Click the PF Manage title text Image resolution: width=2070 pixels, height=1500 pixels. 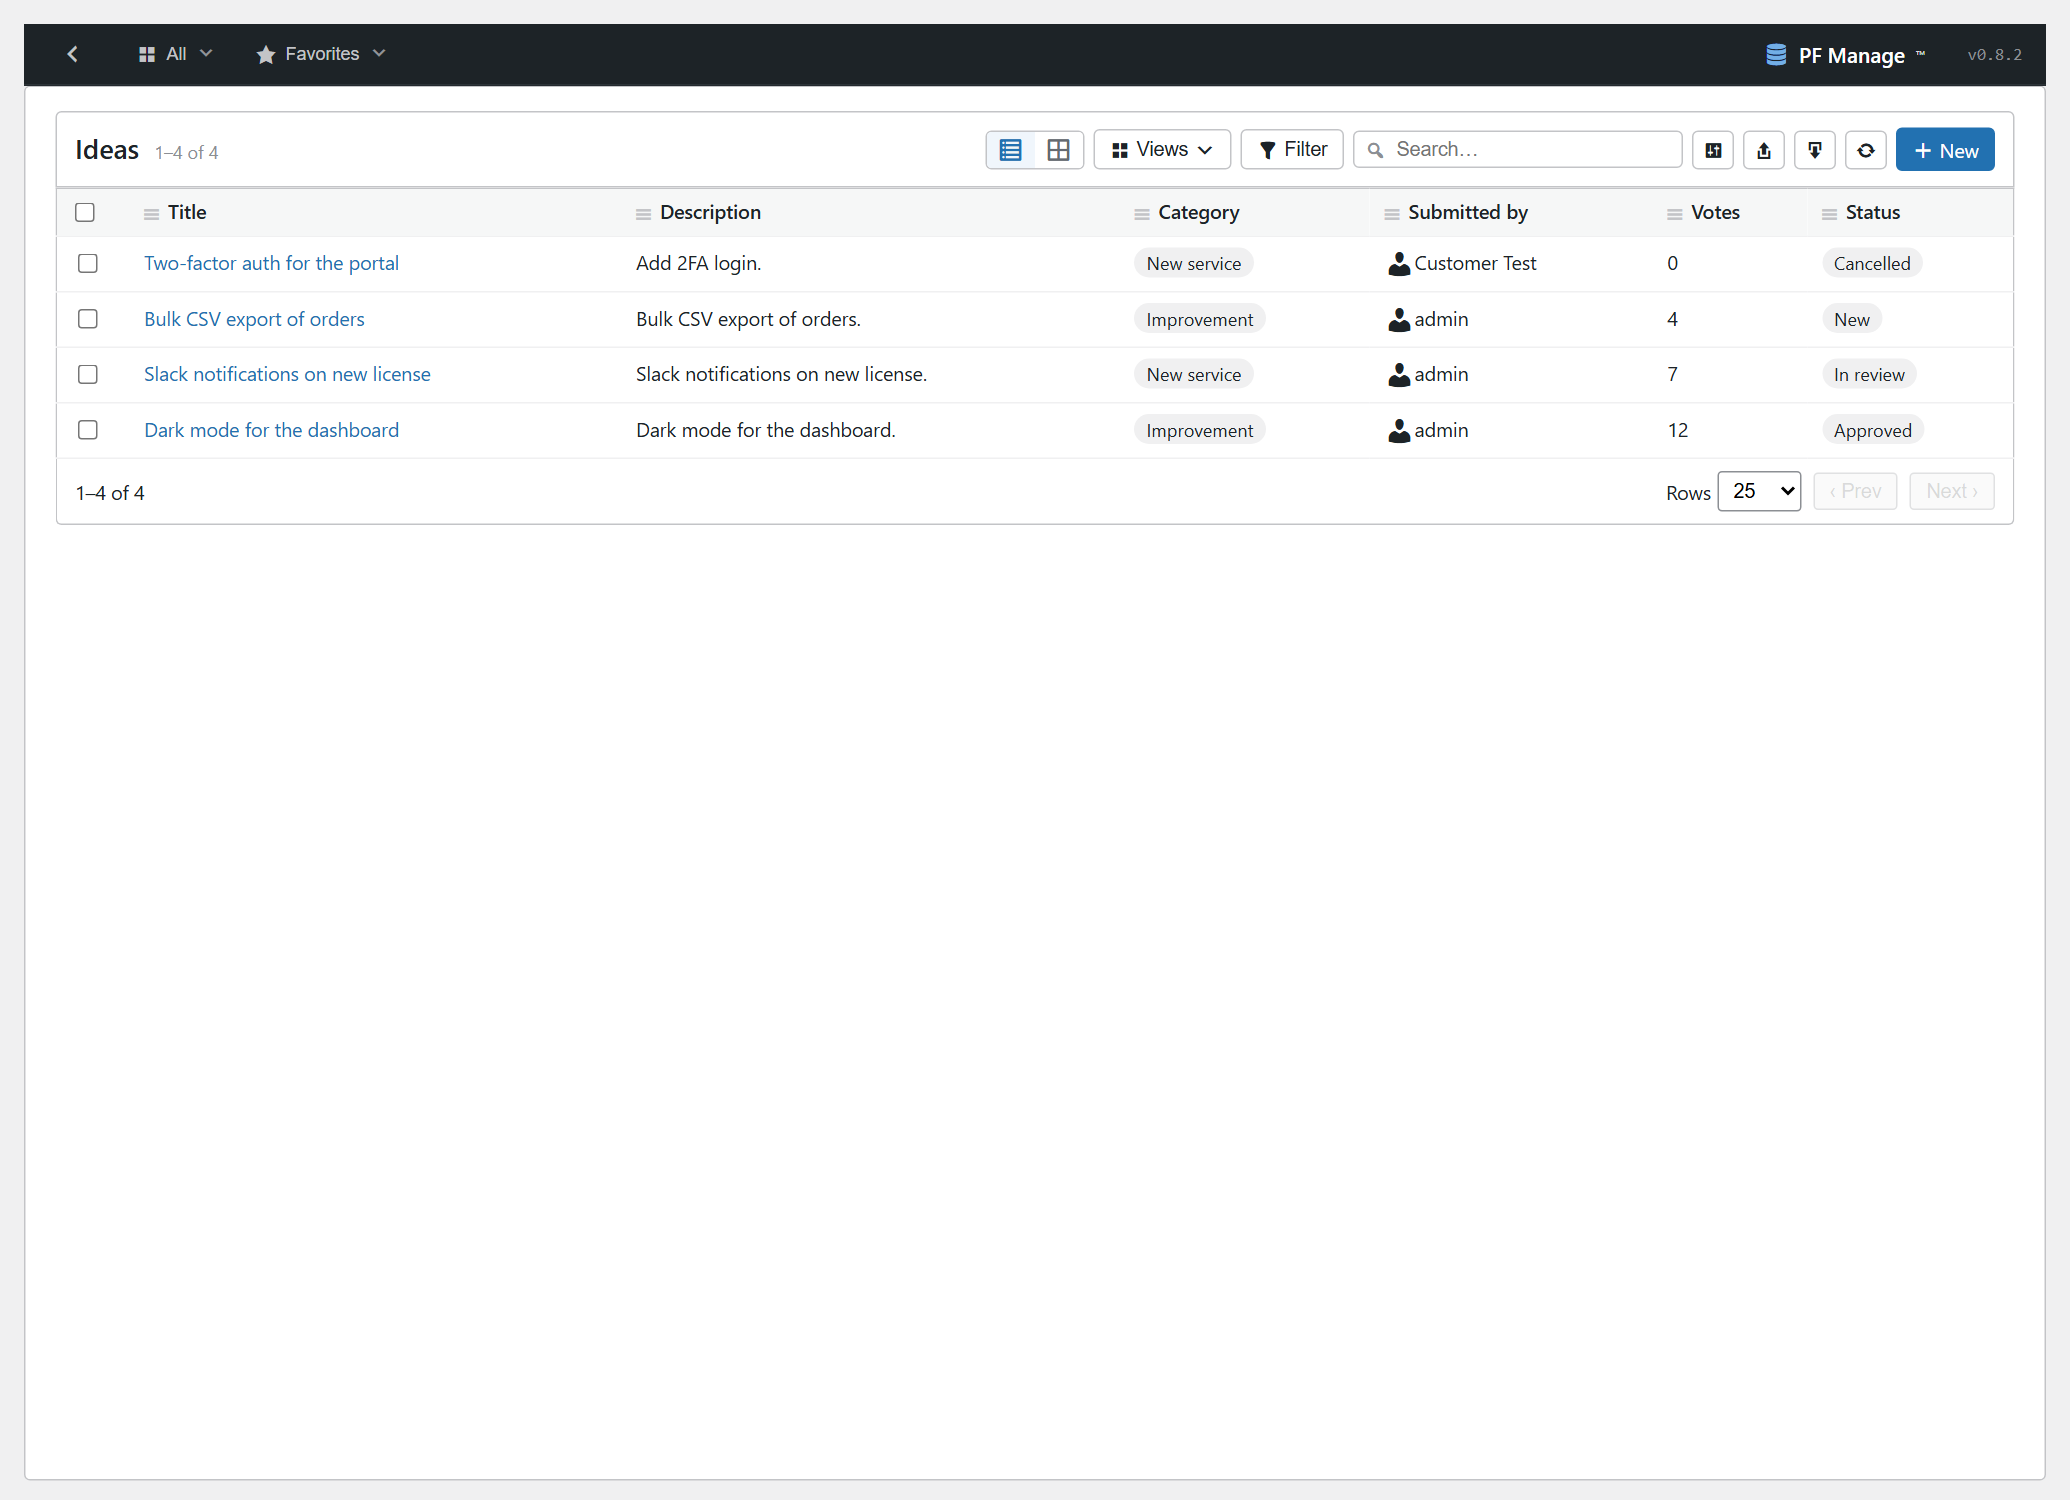1851,55
